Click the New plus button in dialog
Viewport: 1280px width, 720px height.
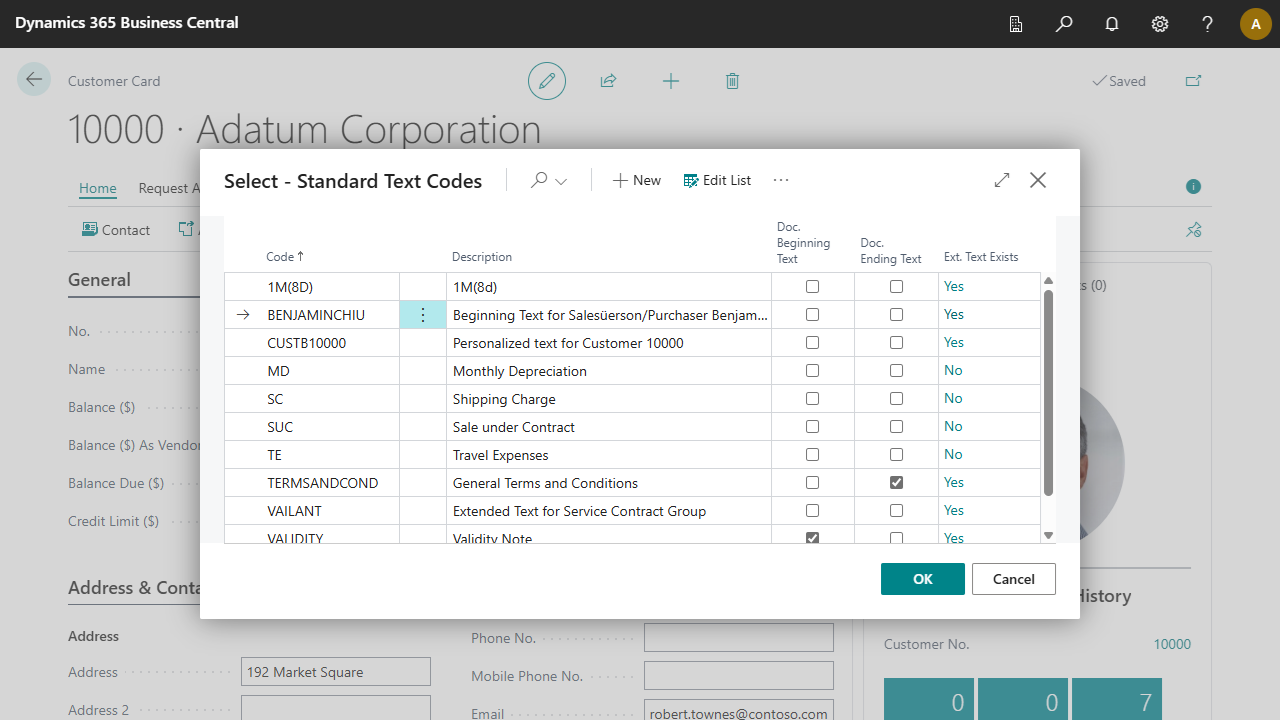(637, 180)
